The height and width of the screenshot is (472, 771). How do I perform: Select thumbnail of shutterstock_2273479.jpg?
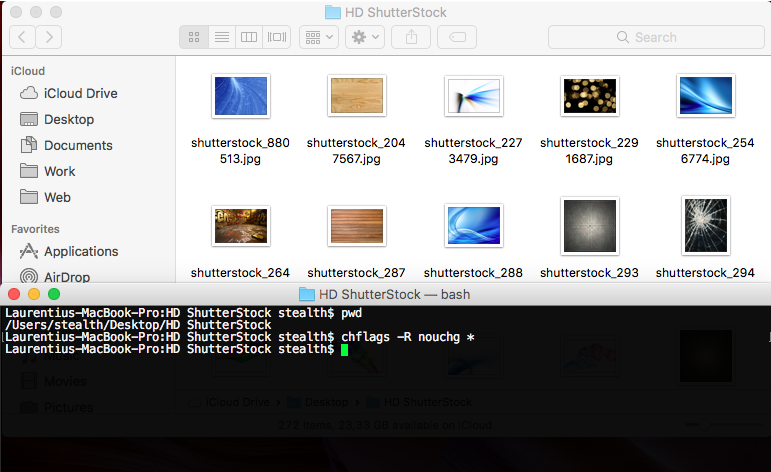click(474, 96)
